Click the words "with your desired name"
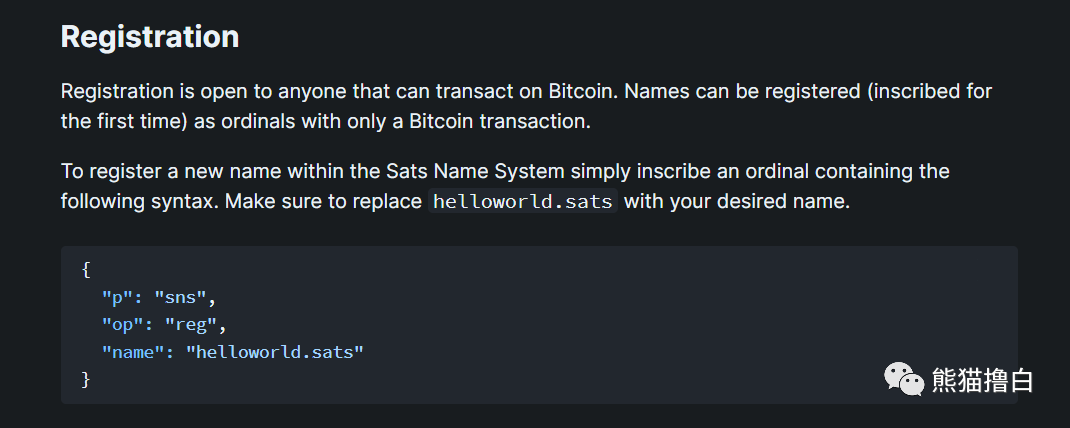The image size is (1070, 428). 736,201
